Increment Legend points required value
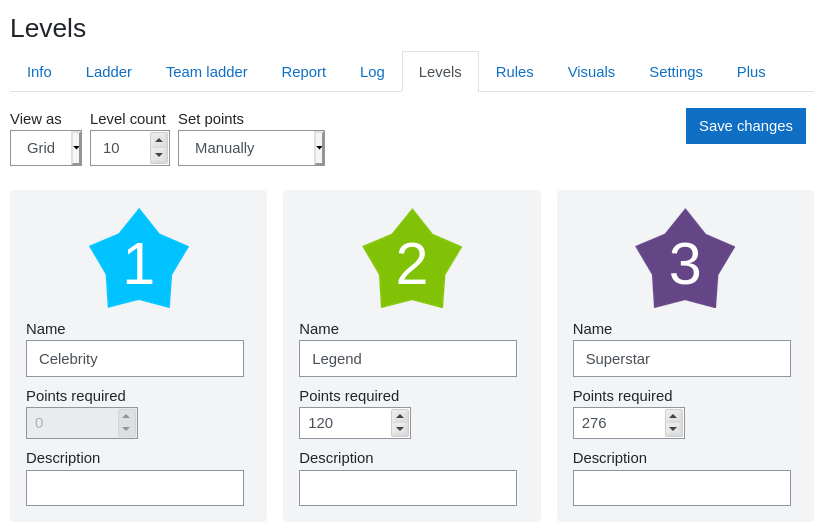This screenshot has width=825, height=532. click(x=400, y=416)
